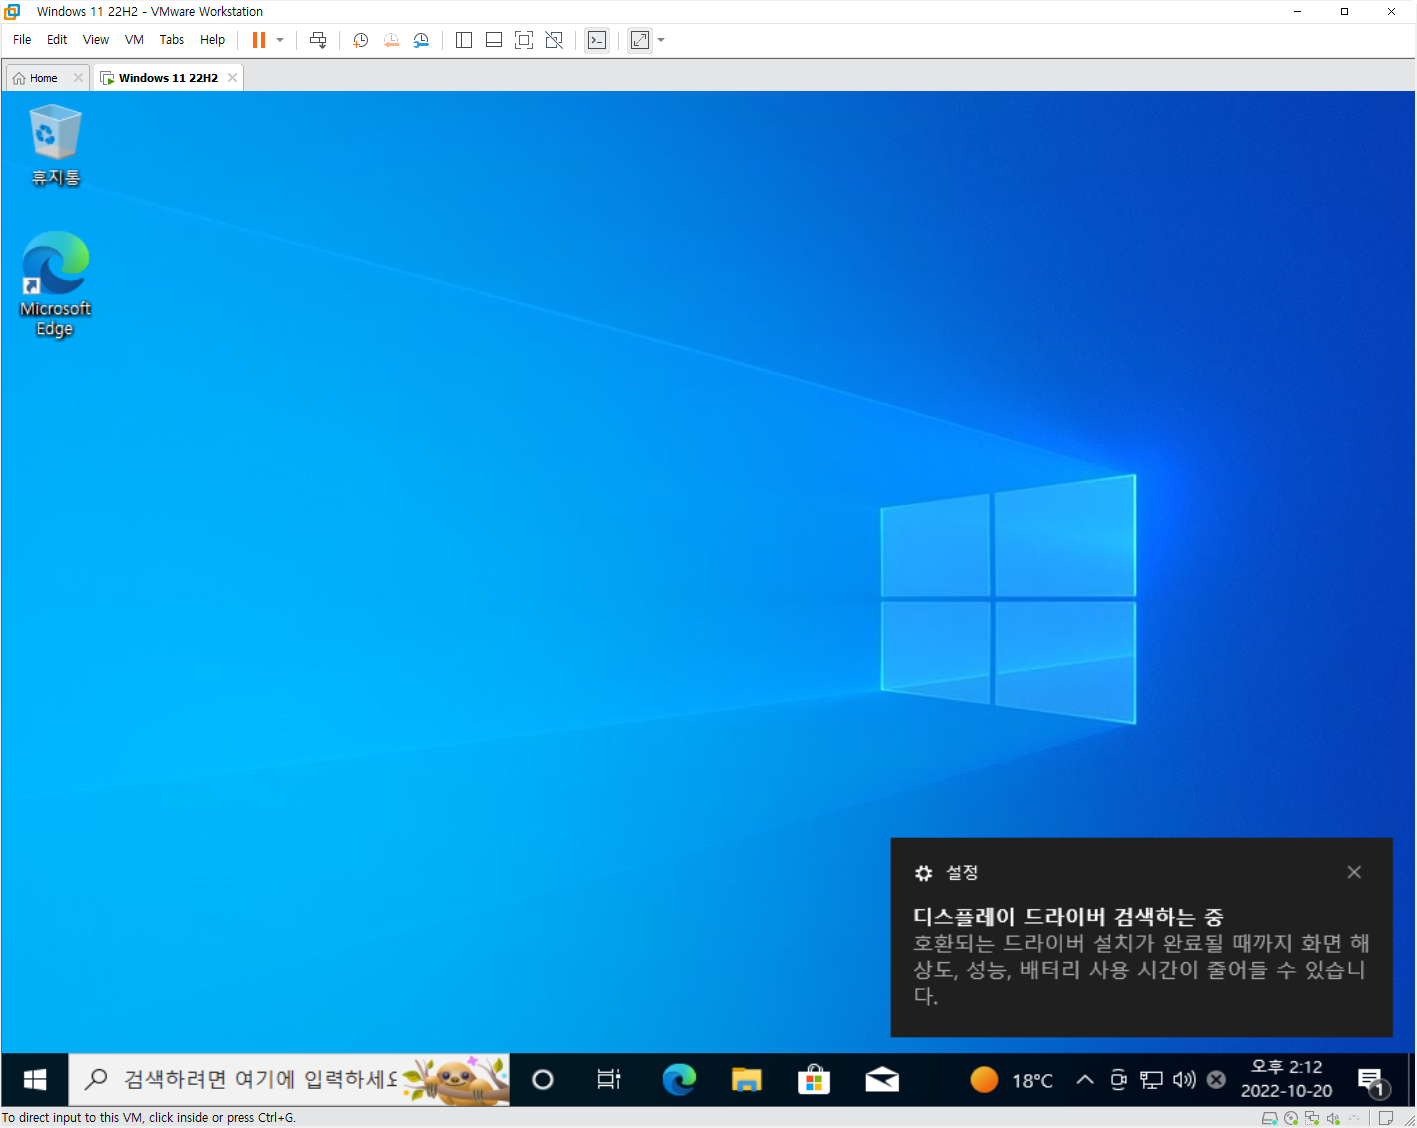Dismiss the display driver notification
The width and height of the screenshot is (1417, 1128).
point(1354,873)
